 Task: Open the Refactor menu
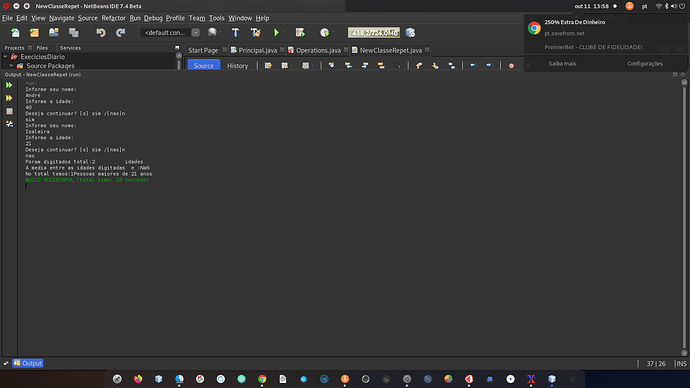114,18
